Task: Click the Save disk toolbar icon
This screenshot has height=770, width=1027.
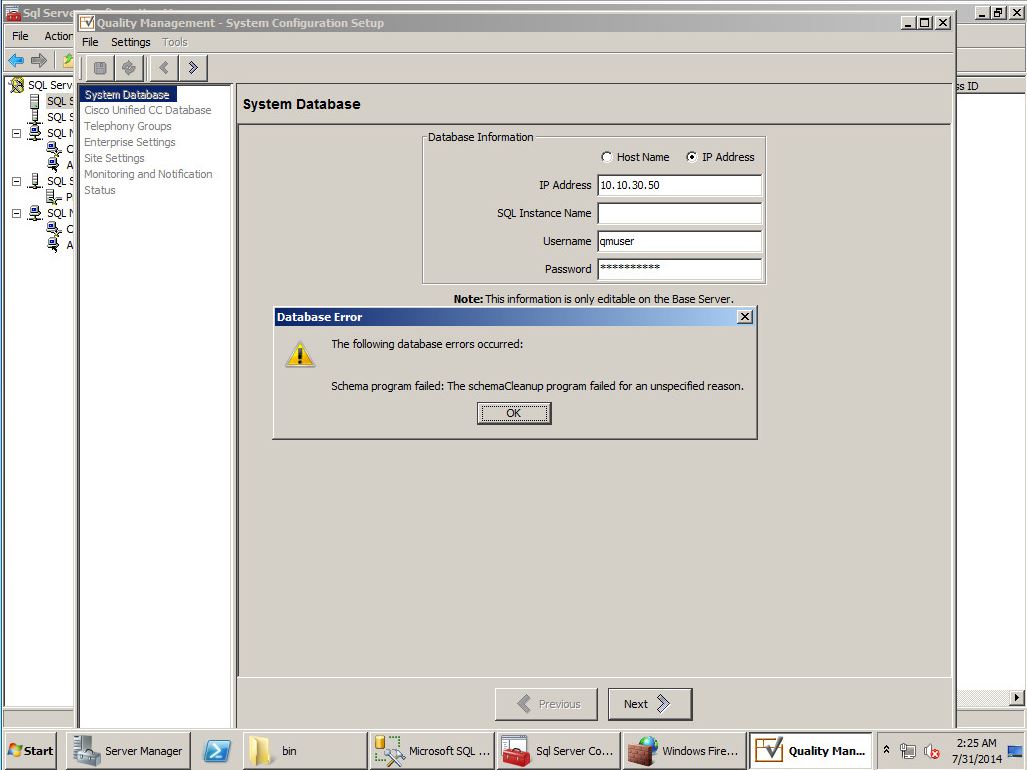Action: 100,67
